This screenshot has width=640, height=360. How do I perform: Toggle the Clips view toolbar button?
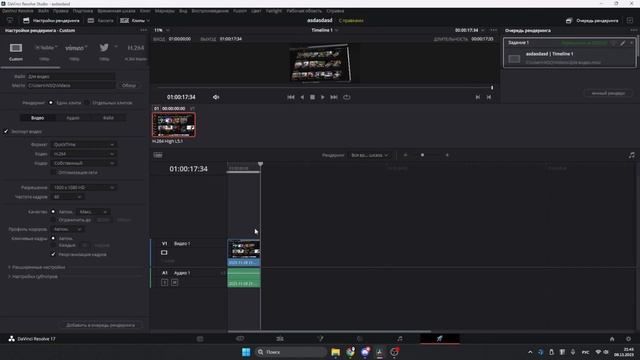click(x=135, y=20)
